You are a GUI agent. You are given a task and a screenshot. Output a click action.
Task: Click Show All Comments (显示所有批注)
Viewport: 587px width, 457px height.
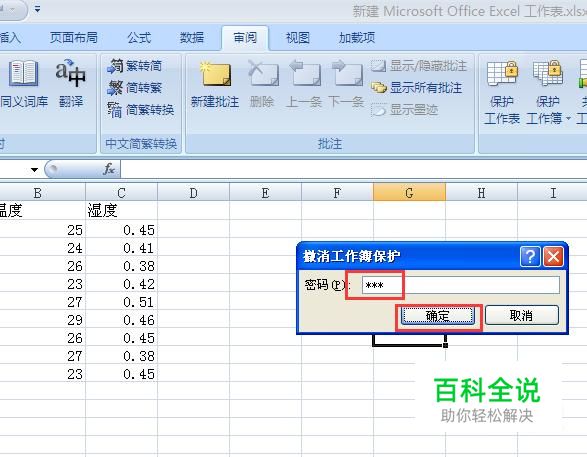click(x=416, y=88)
